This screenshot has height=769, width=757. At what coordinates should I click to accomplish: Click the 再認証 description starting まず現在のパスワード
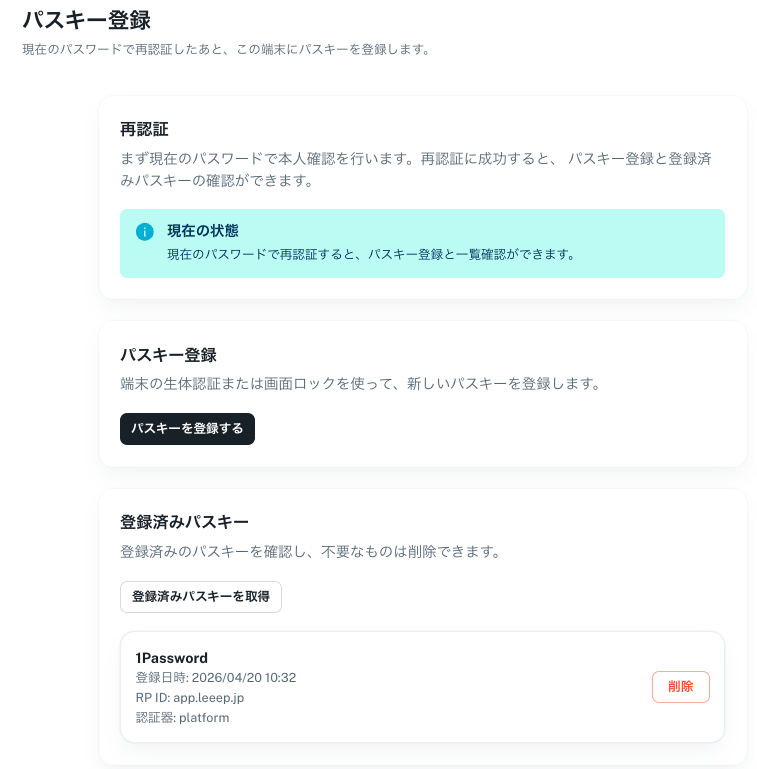[x=416, y=170]
